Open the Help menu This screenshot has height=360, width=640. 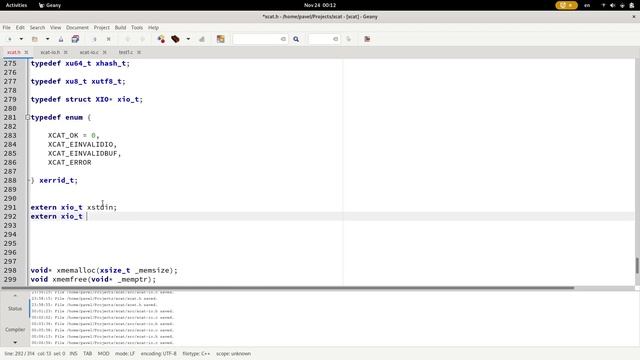153,28
